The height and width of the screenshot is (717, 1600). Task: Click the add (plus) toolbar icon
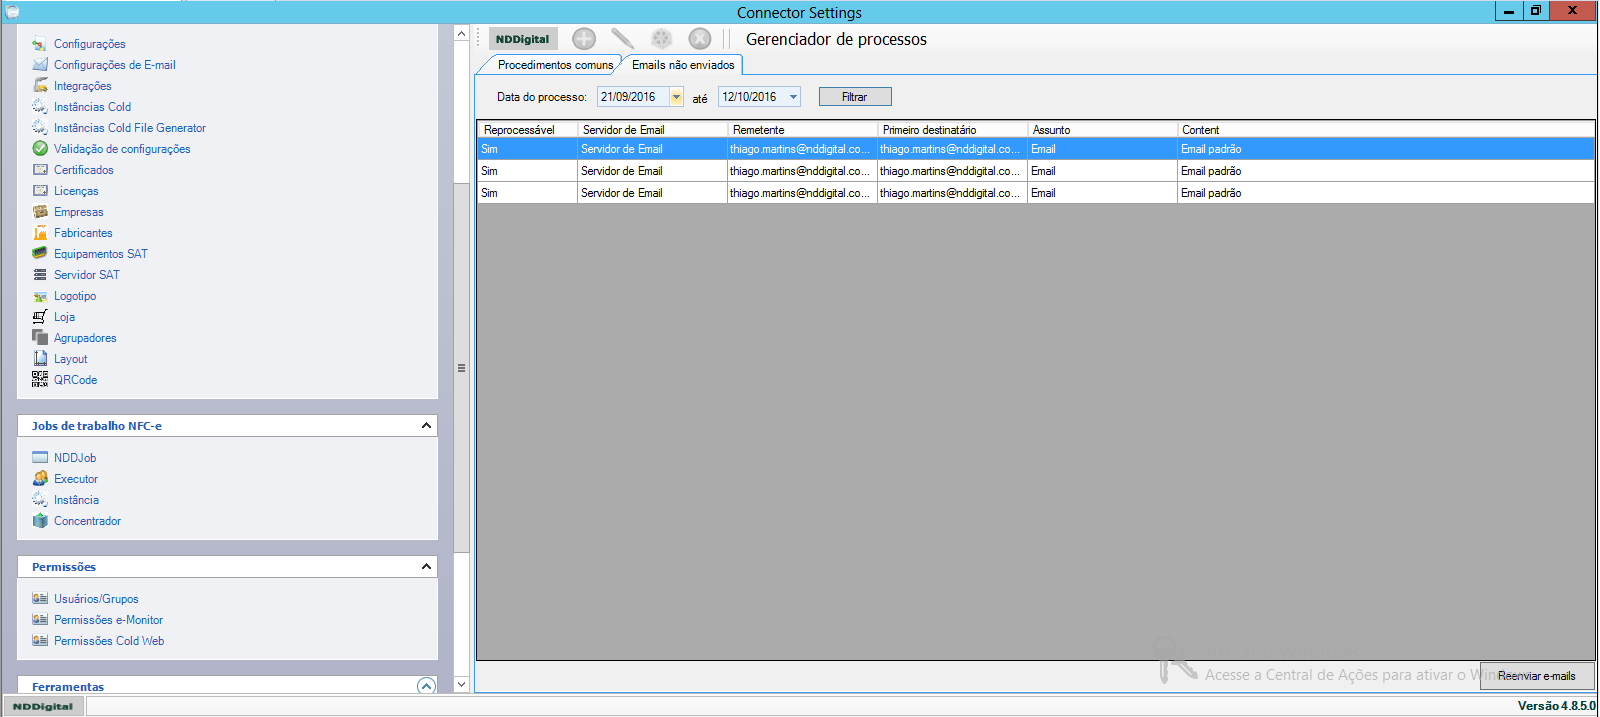[584, 39]
